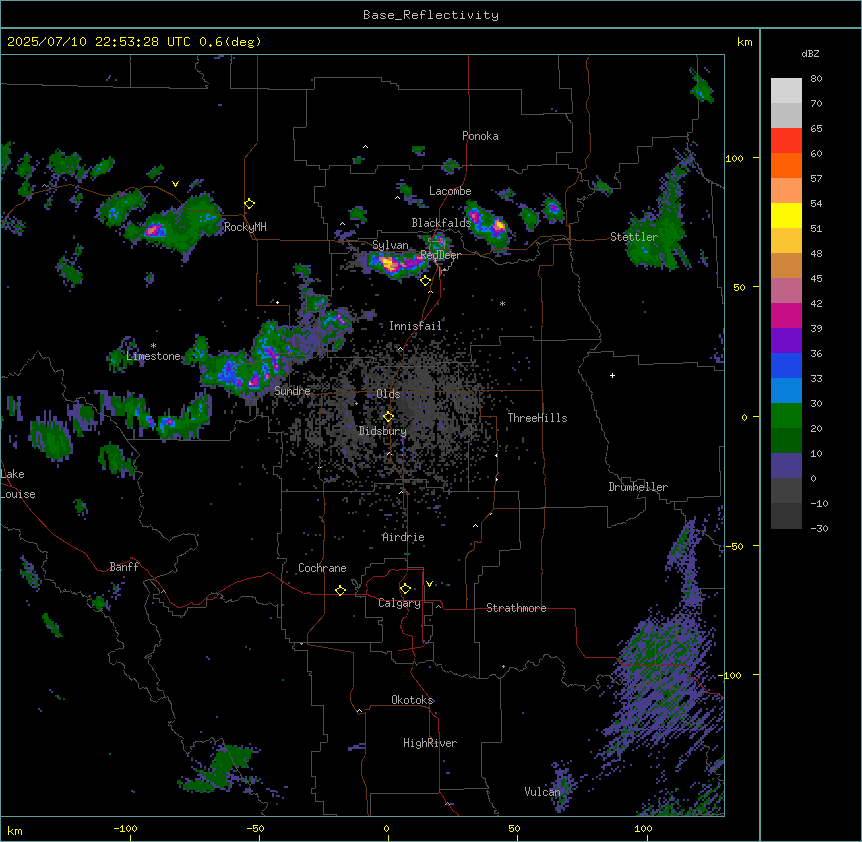862x842 pixels.
Task: Click the 33 value in dBZ legend
Action: point(816,379)
